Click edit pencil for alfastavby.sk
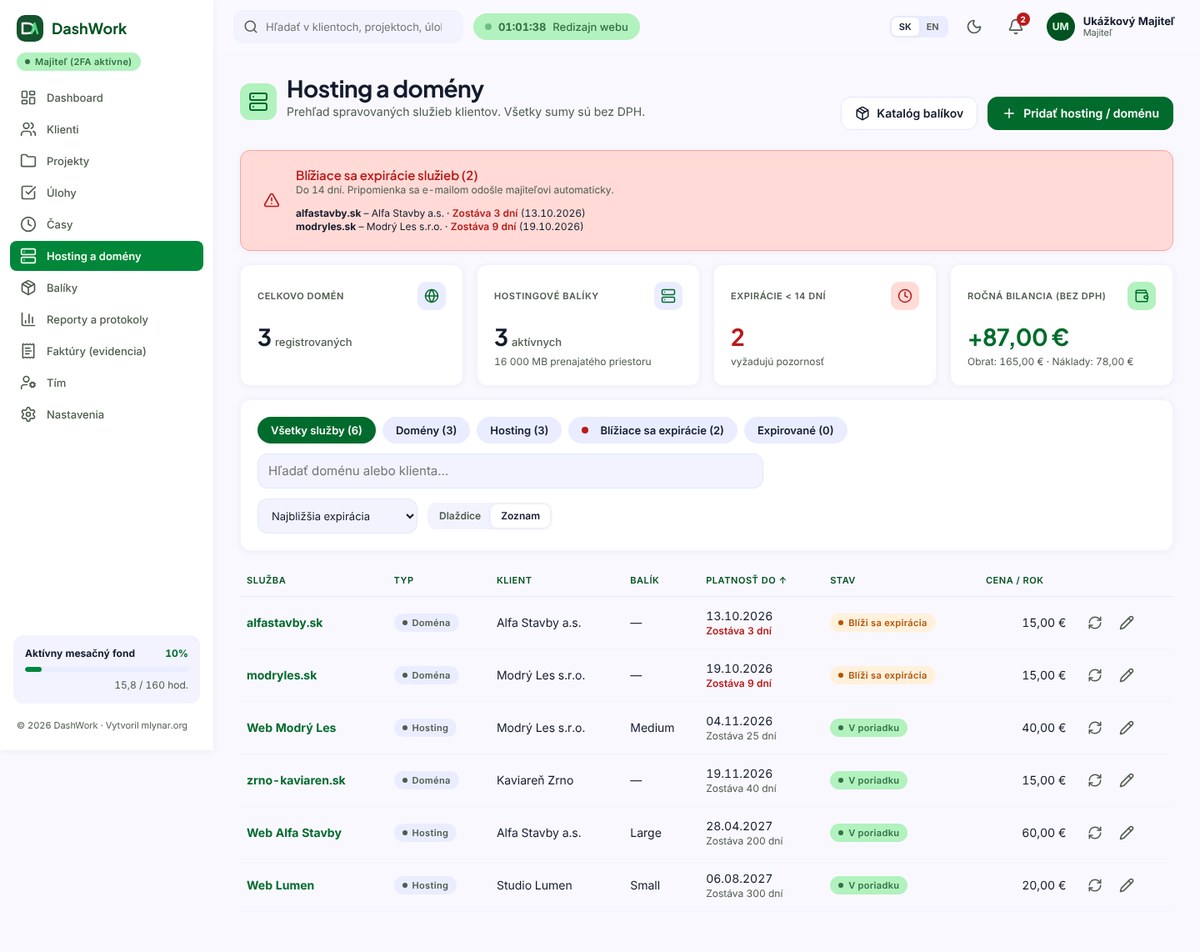Screen dimensions: 1200x952 1127,622
